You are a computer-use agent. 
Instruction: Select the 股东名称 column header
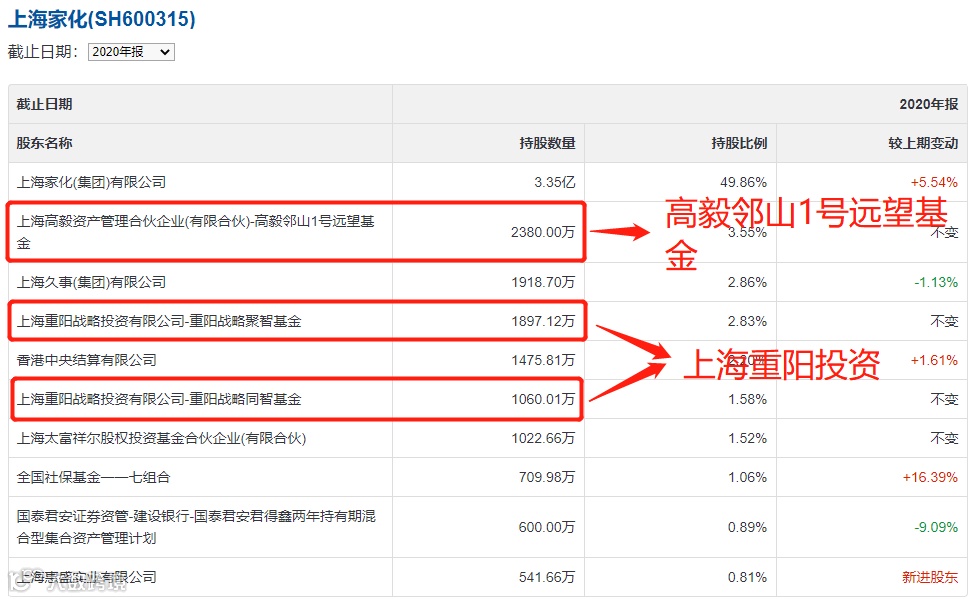pyautogui.click(x=44, y=143)
